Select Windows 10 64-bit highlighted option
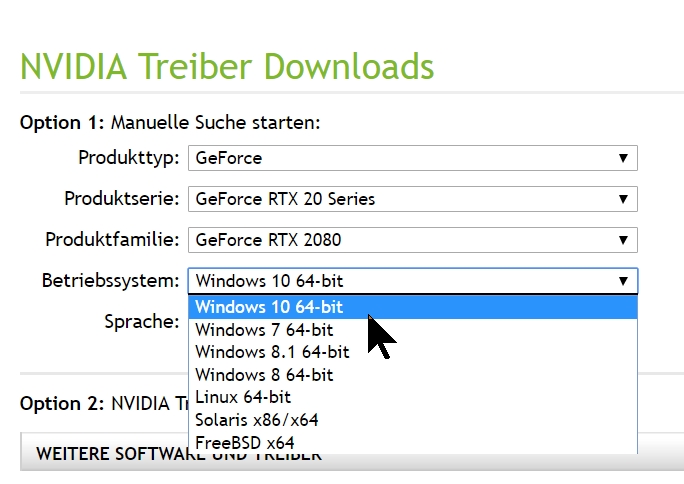Screen dimensions: 684x484 (413, 307)
